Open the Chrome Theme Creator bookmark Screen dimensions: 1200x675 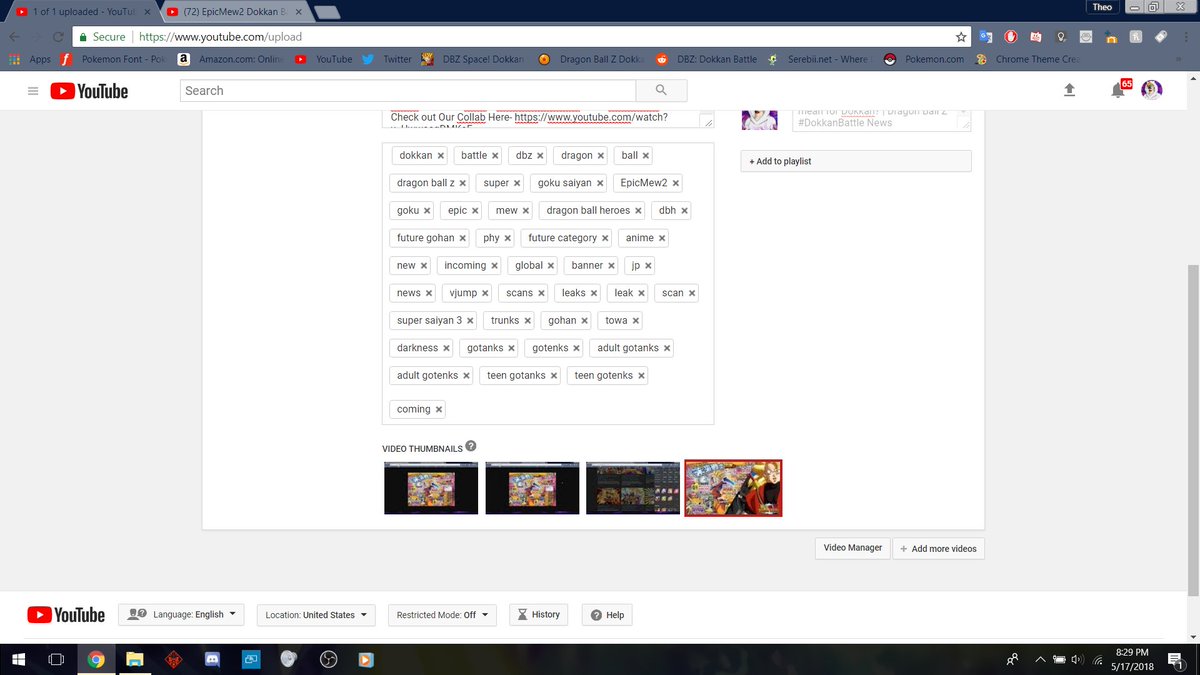coord(1027,59)
